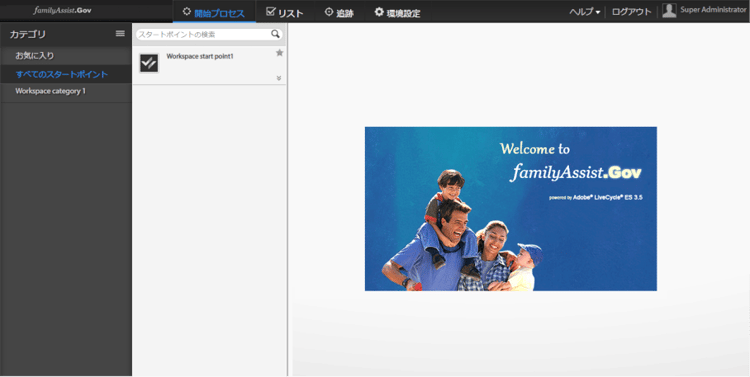
Task: Click the Super Administrator user avatar icon
Action: point(669,11)
